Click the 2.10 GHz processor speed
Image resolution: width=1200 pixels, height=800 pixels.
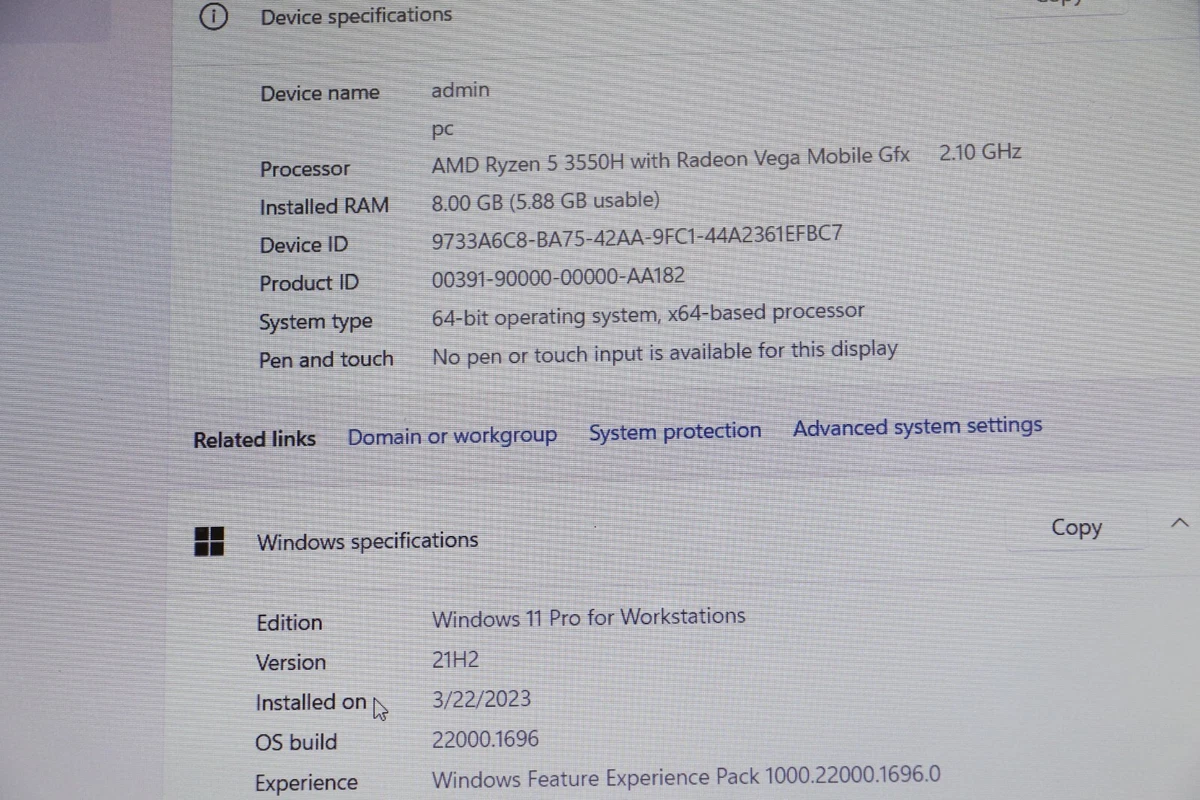pyautogui.click(x=980, y=153)
